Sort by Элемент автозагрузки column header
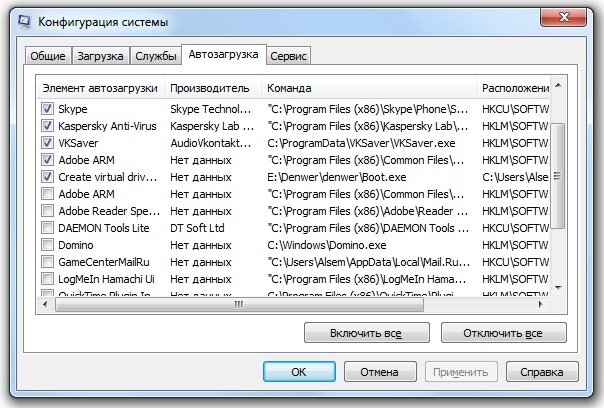 pyautogui.click(x=100, y=88)
